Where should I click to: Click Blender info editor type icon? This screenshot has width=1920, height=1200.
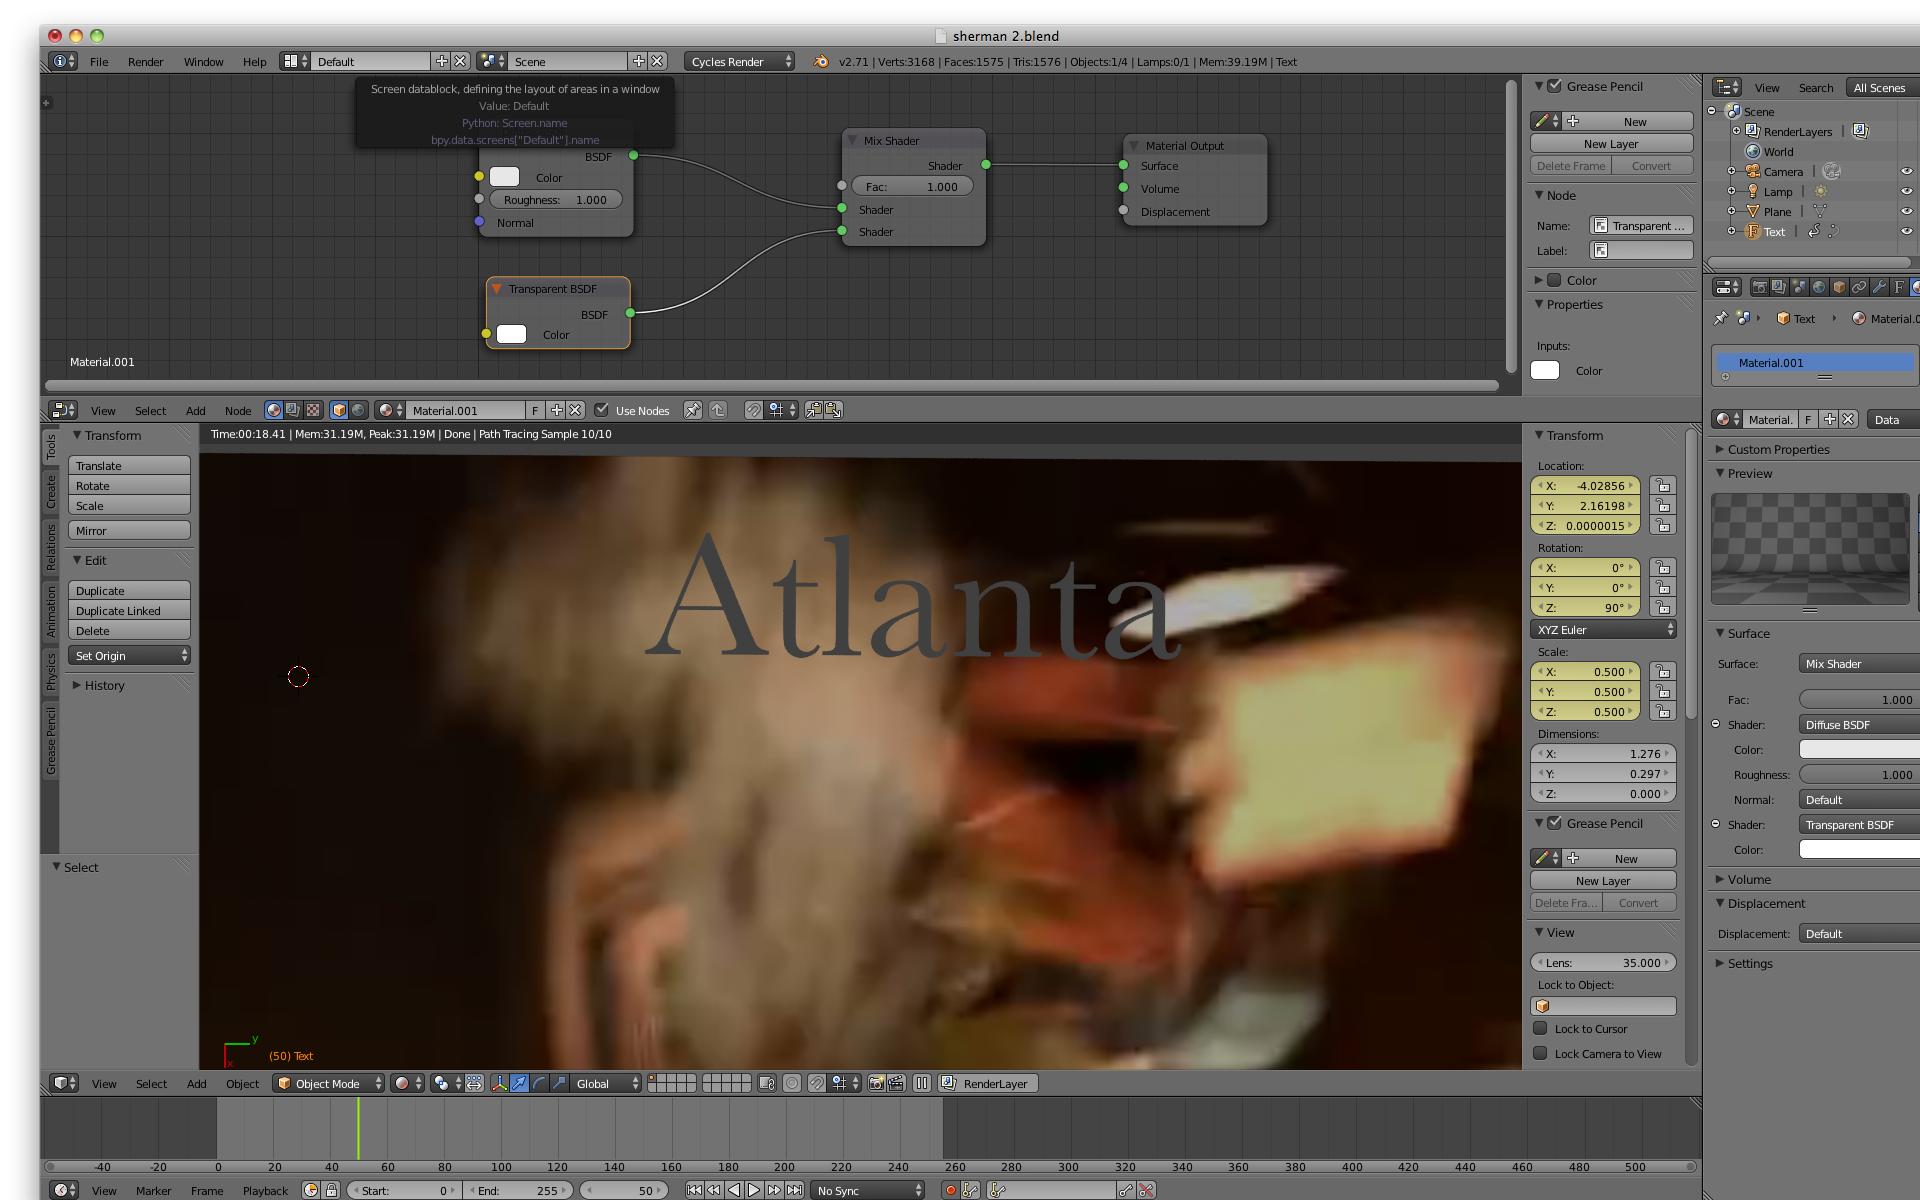click(x=63, y=61)
